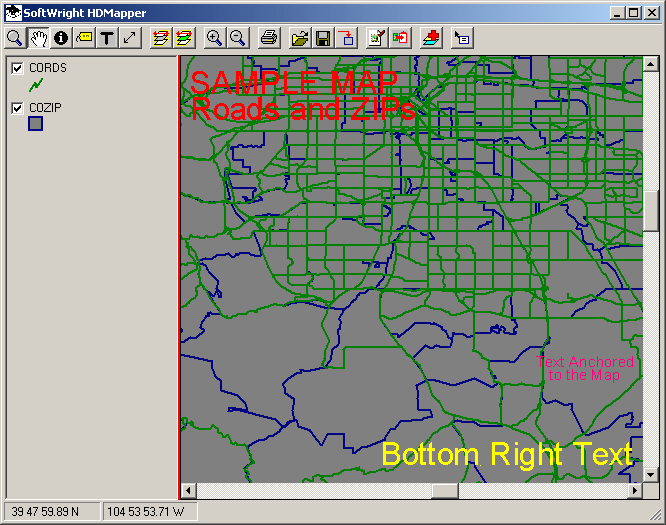Image resolution: width=666 pixels, height=525 pixels.
Task: Click the 'SAMPLE MAP' red title text
Action: (x=294, y=82)
